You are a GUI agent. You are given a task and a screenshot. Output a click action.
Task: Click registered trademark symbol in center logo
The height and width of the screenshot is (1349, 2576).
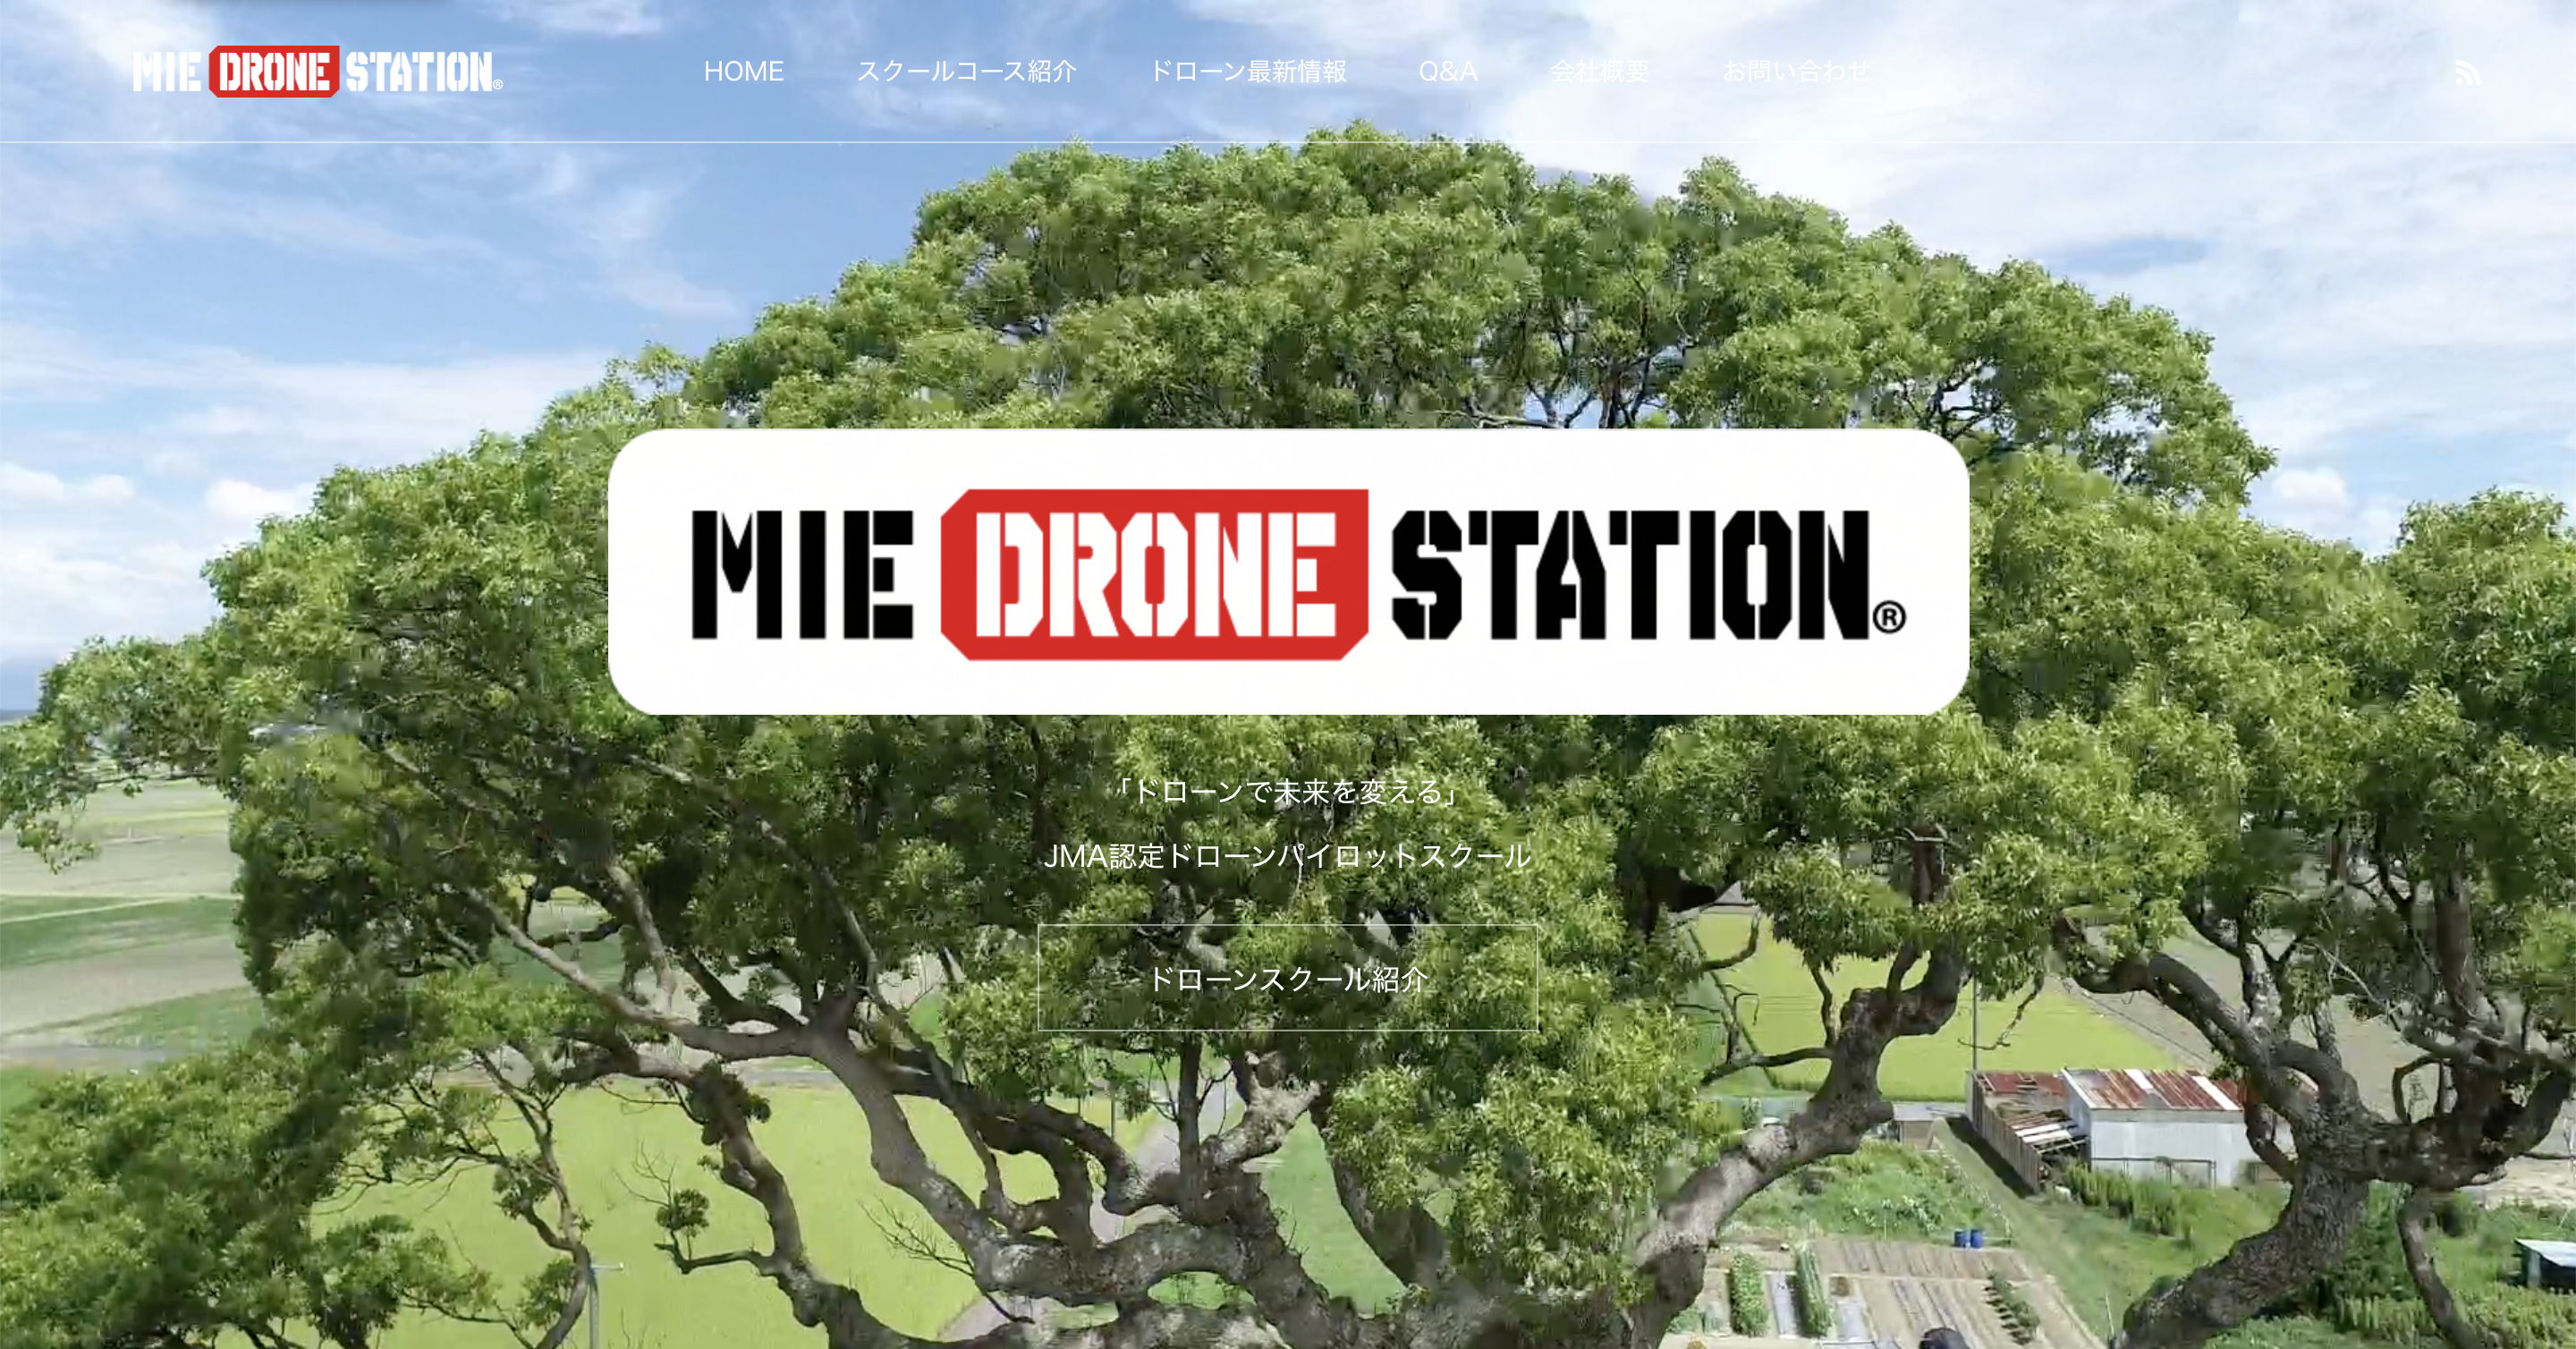pyautogui.click(x=1888, y=617)
